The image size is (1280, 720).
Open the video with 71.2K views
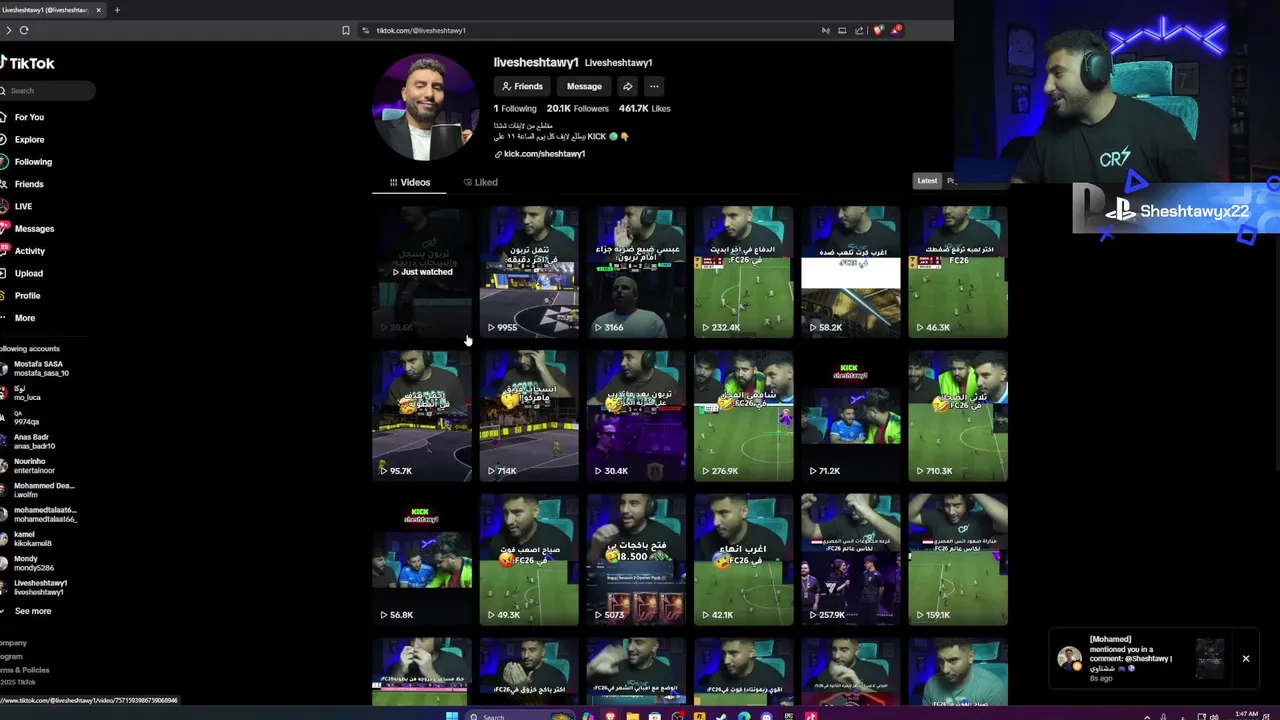click(x=851, y=416)
